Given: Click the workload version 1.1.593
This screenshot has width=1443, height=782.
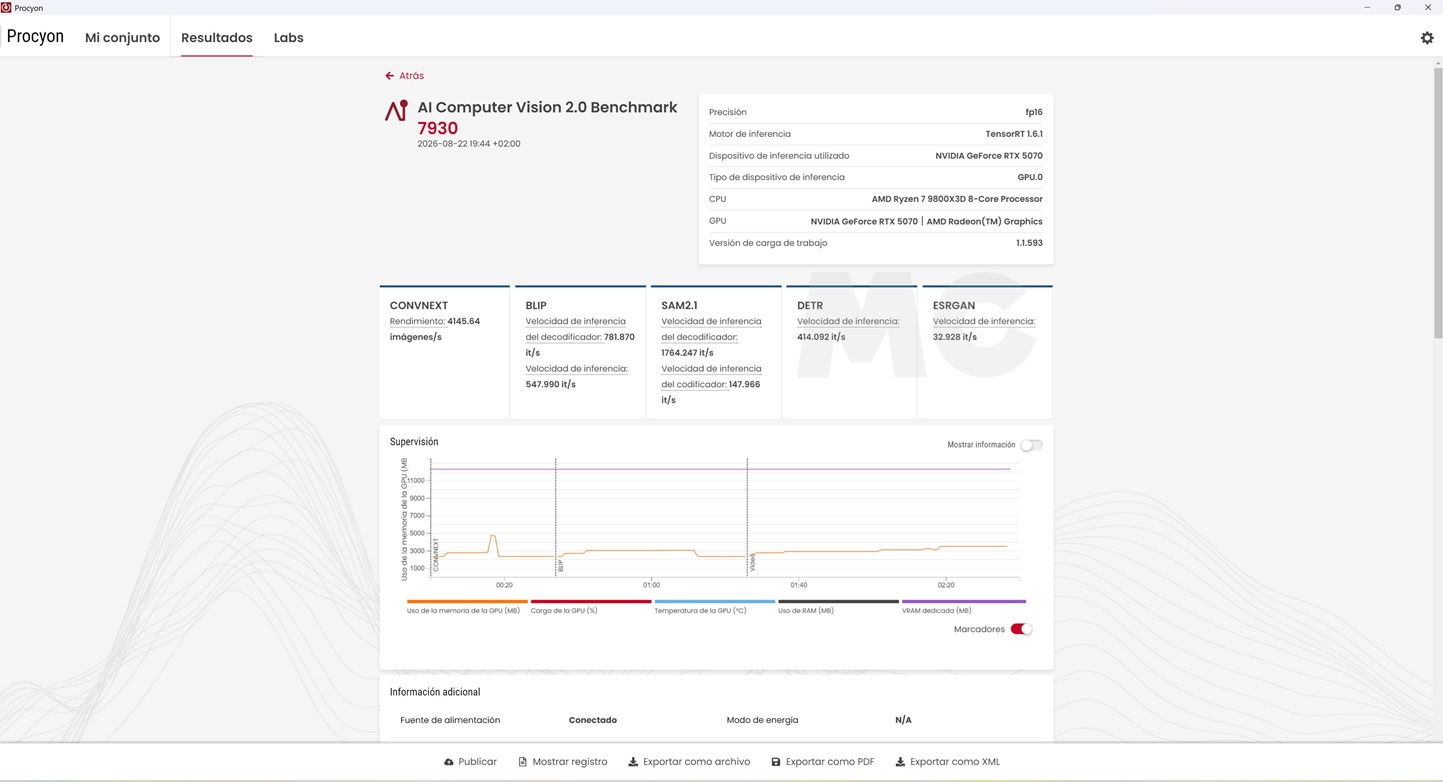Looking at the screenshot, I should click(x=1029, y=243).
